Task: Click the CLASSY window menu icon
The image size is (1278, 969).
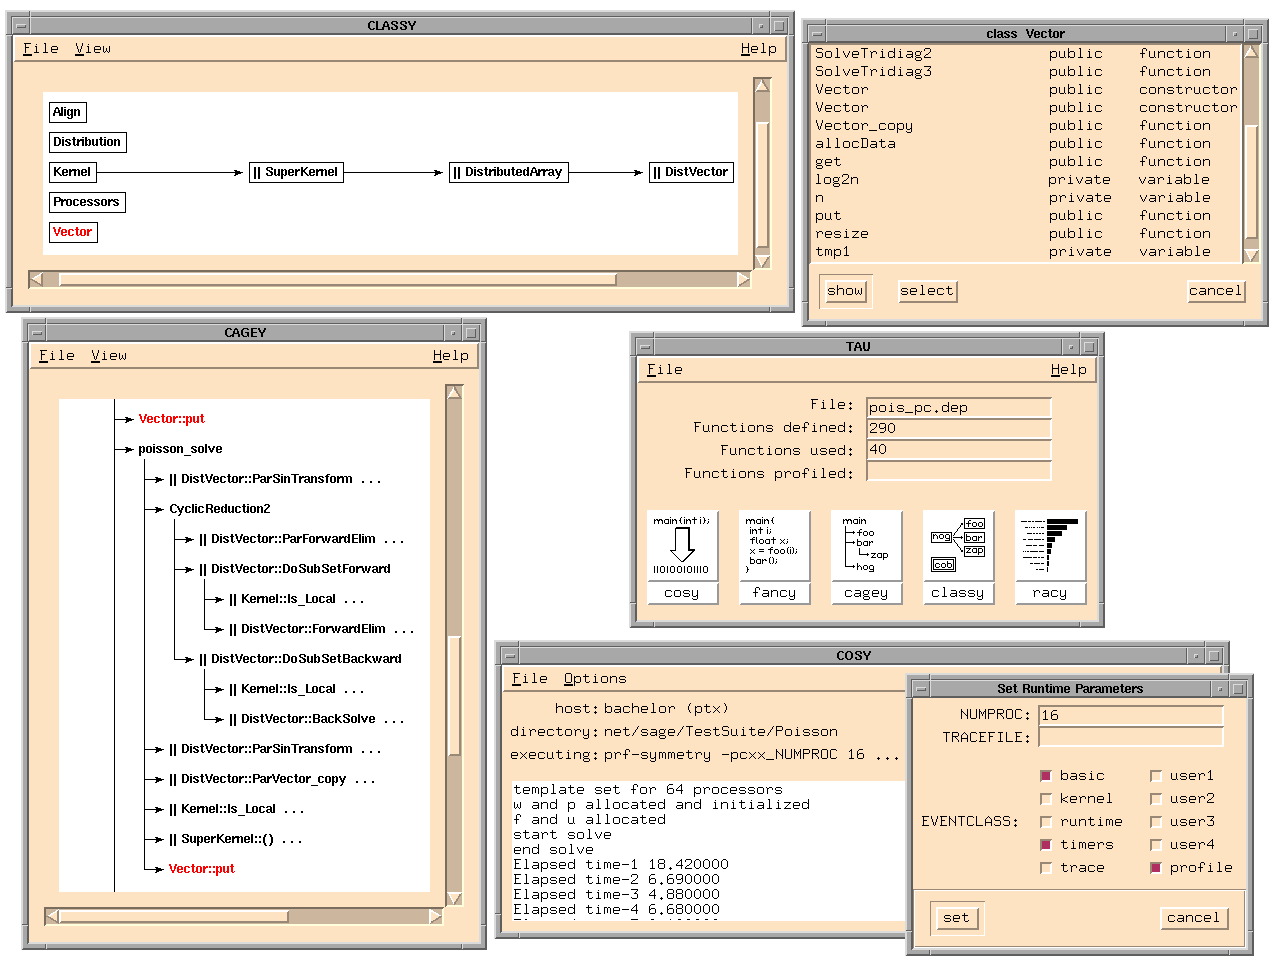Action: pyautogui.click(x=22, y=26)
